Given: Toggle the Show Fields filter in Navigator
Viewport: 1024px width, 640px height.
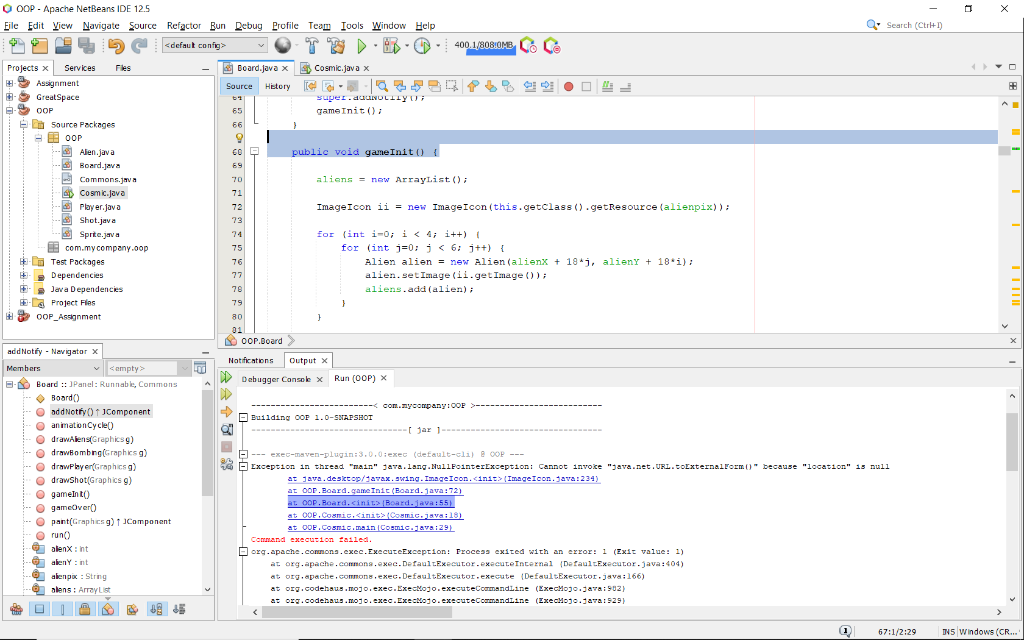Looking at the screenshot, I should 39,609.
